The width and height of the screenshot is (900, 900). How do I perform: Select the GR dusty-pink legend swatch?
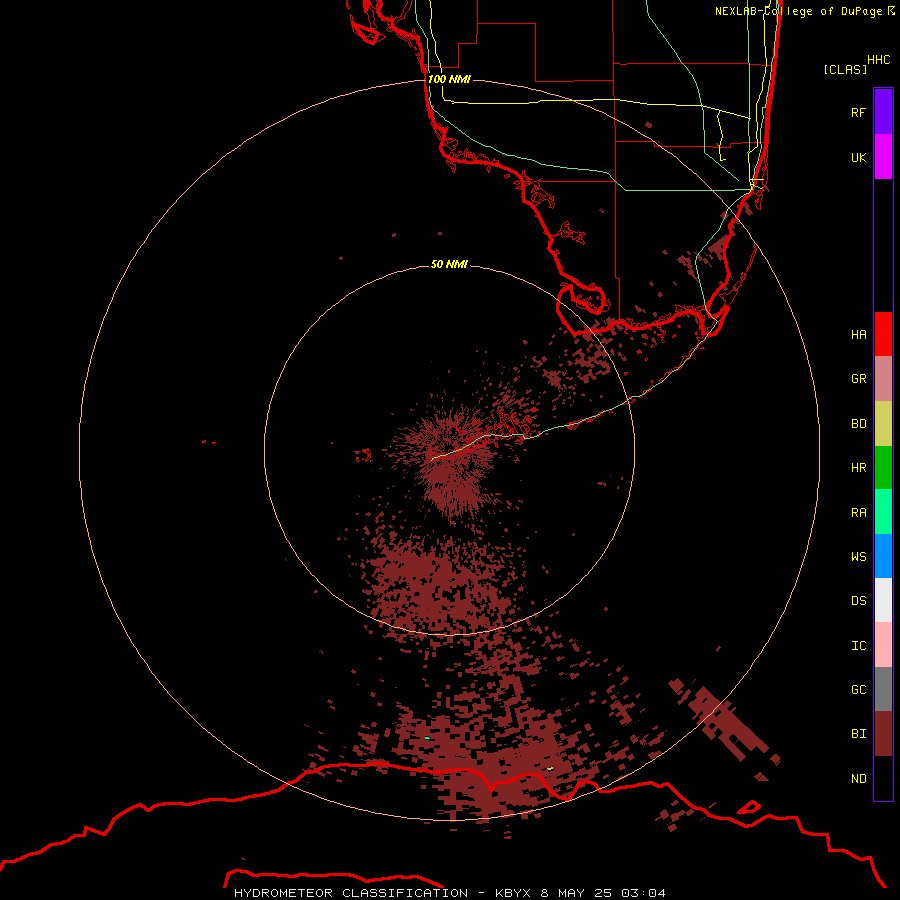click(x=883, y=379)
